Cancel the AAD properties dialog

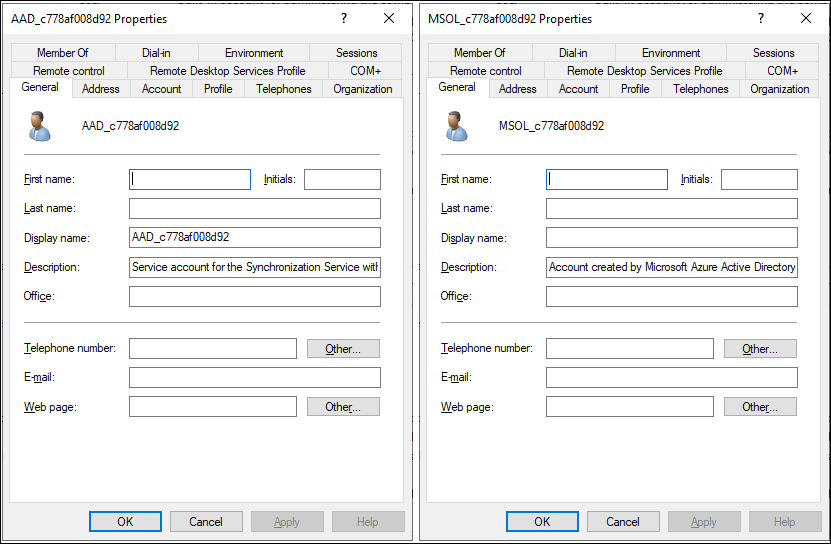tap(206, 522)
